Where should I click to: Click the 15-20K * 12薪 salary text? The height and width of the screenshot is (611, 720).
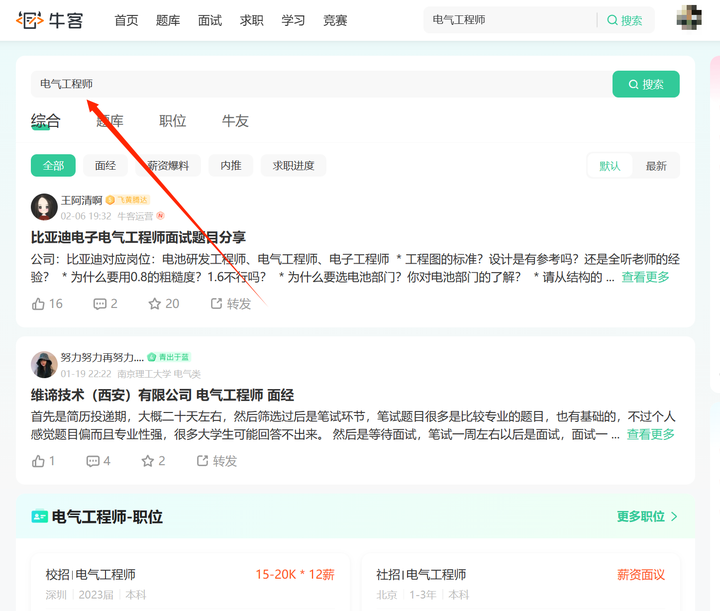tap(295, 575)
